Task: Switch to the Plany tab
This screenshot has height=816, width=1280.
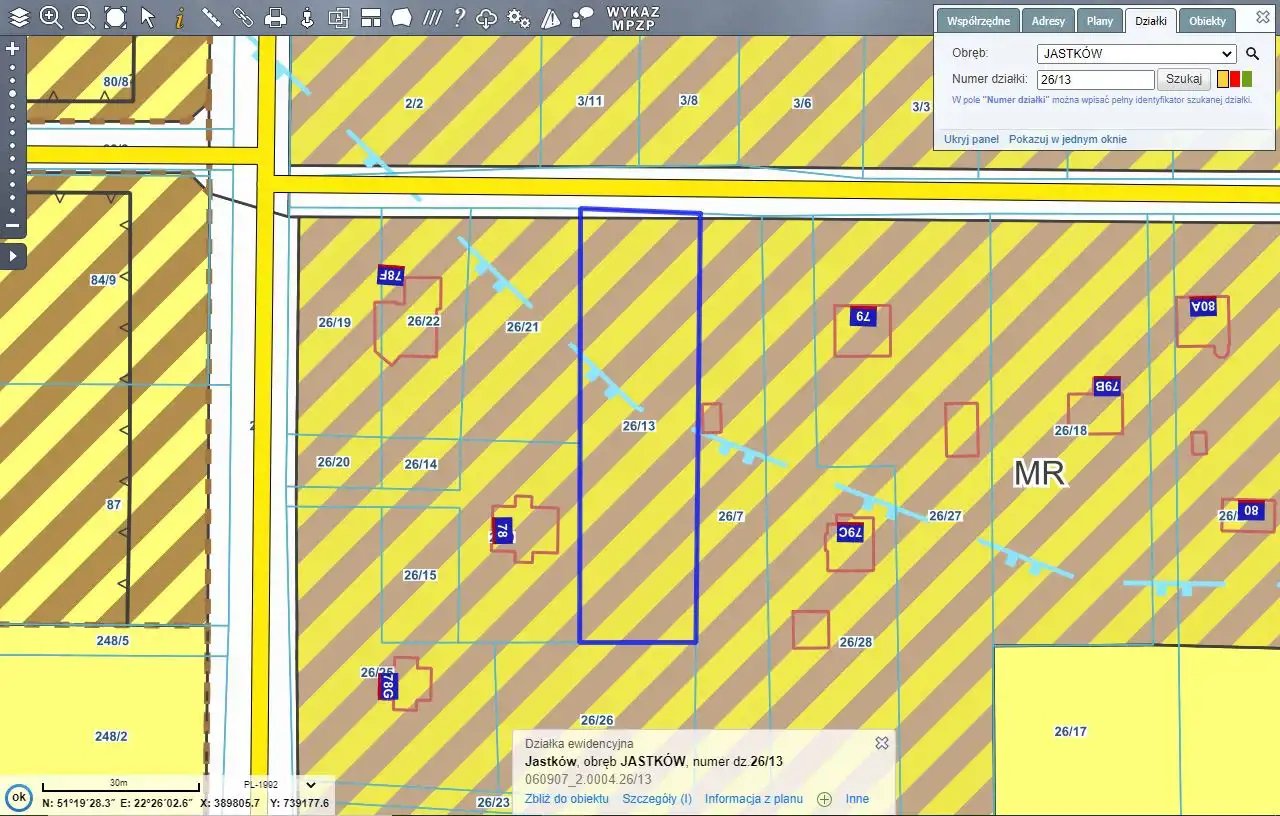Action: pos(1099,21)
